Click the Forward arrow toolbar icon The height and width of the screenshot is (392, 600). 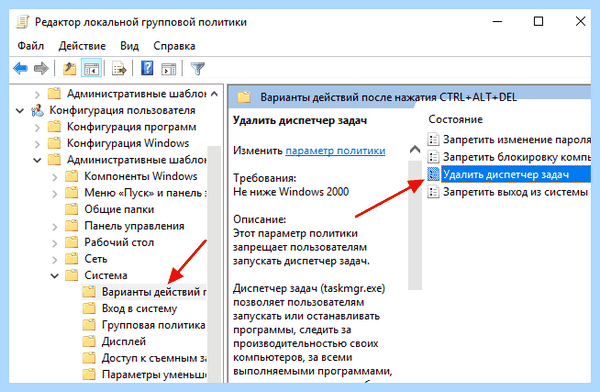coord(41,69)
